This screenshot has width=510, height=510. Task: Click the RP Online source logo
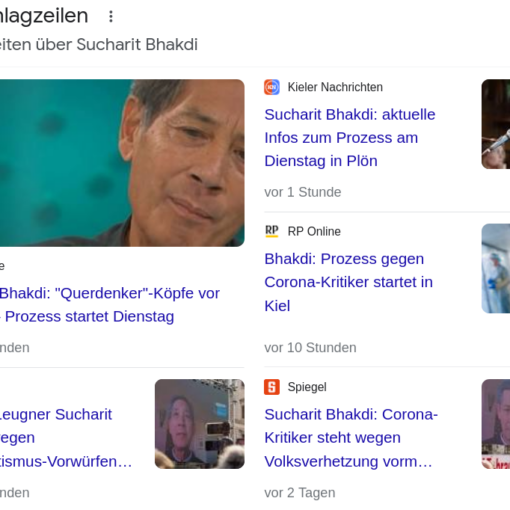click(272, 231)
